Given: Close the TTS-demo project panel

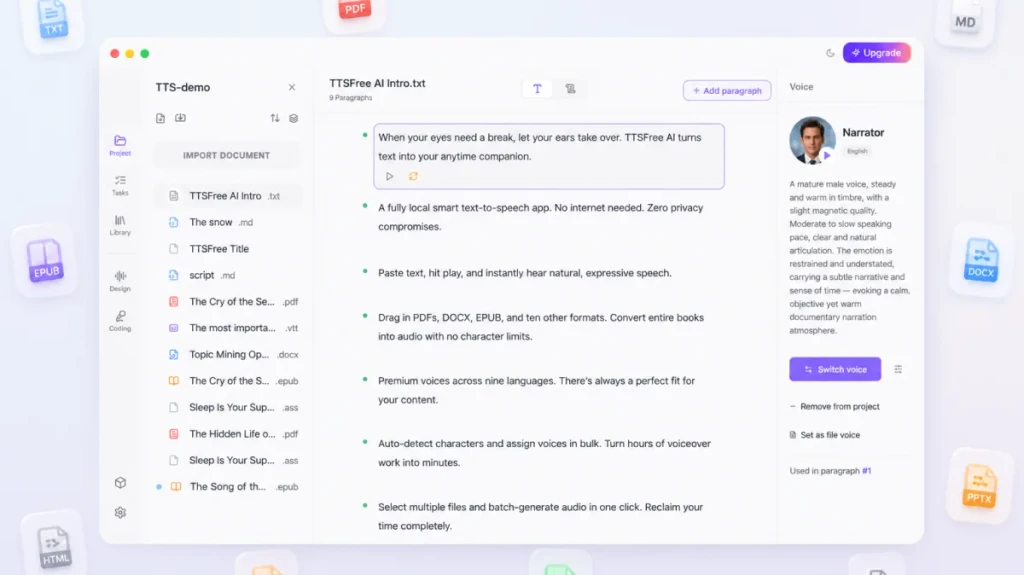Looking at the screenshot, I should point(292,88).
